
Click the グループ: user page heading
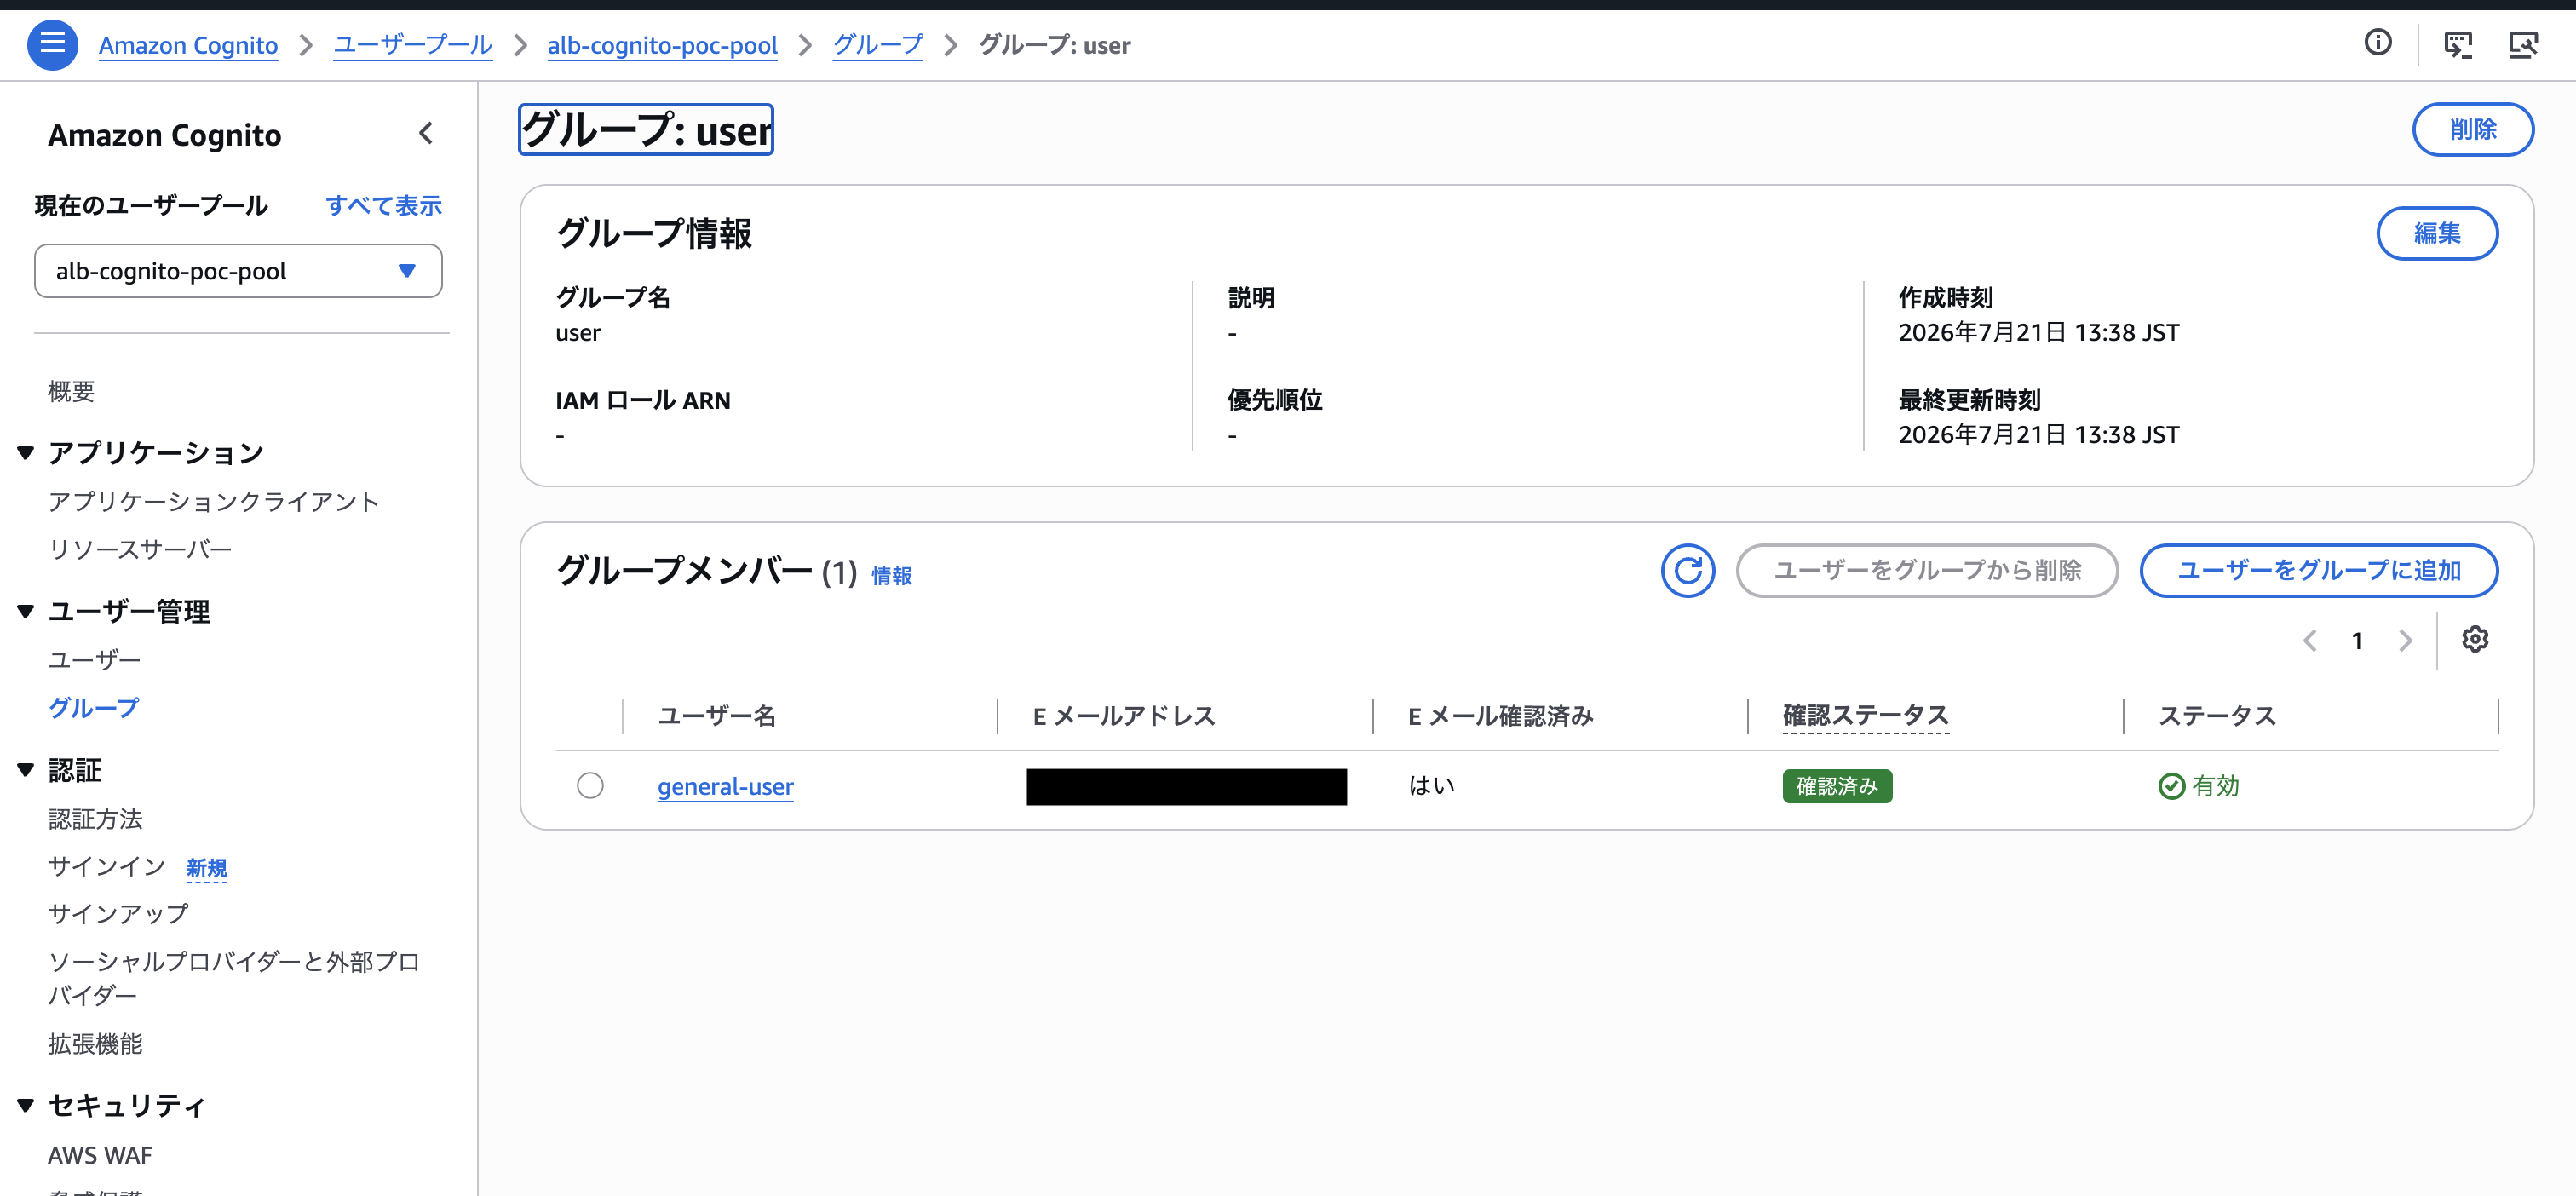[x=646, y=130]
